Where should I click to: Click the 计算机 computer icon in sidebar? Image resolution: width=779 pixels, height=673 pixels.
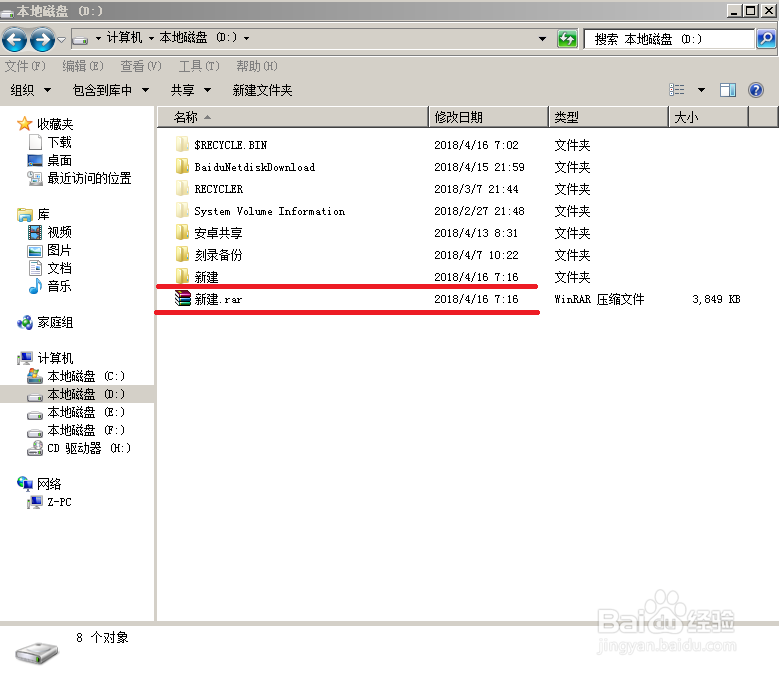click(x=25, y=358)
